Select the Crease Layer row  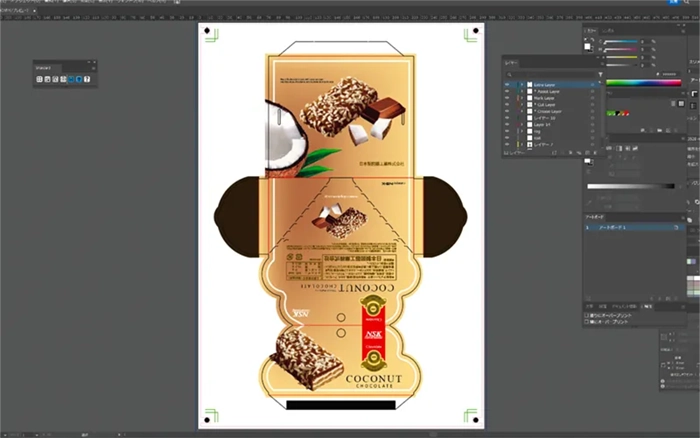pos(550,111)
